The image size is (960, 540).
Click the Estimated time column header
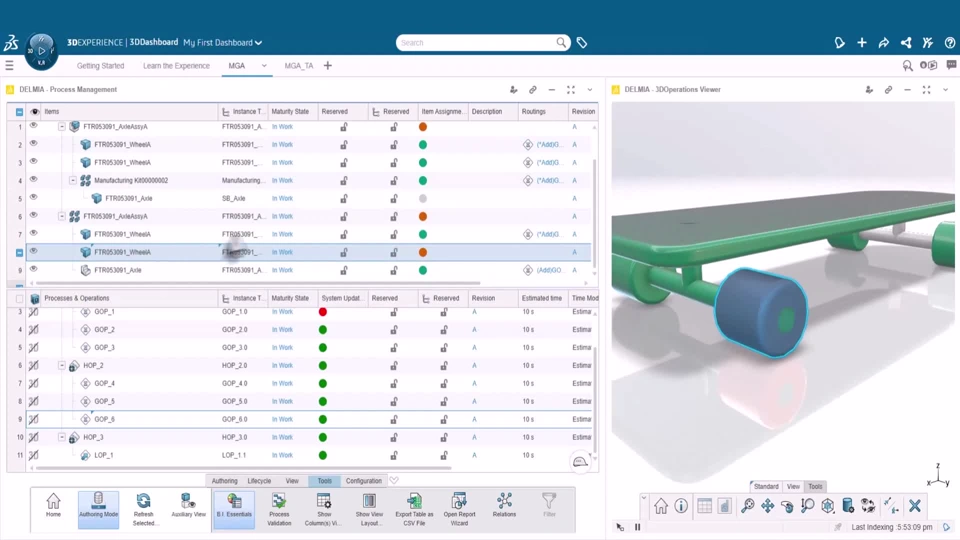click(x=542, y=298)
